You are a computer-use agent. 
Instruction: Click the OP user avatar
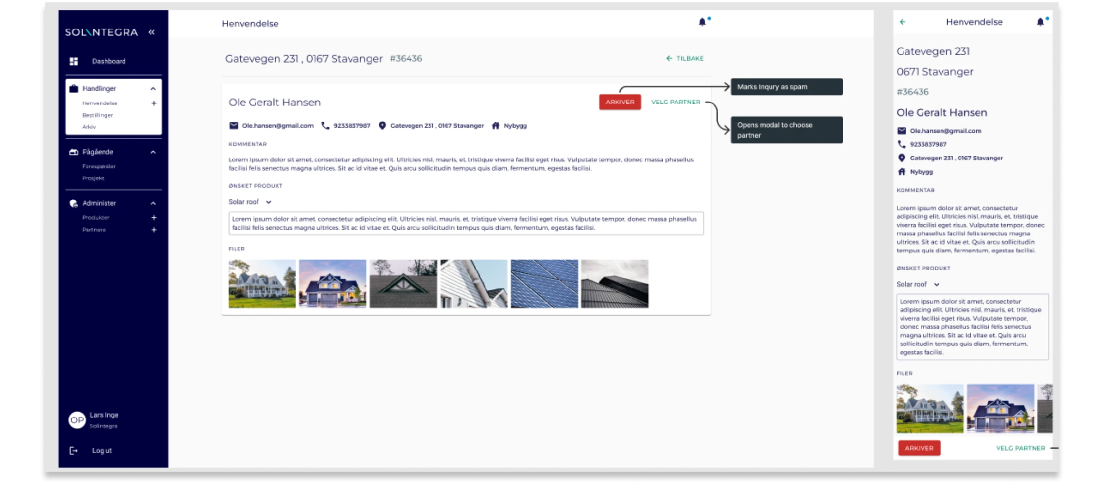pos(77,420)
